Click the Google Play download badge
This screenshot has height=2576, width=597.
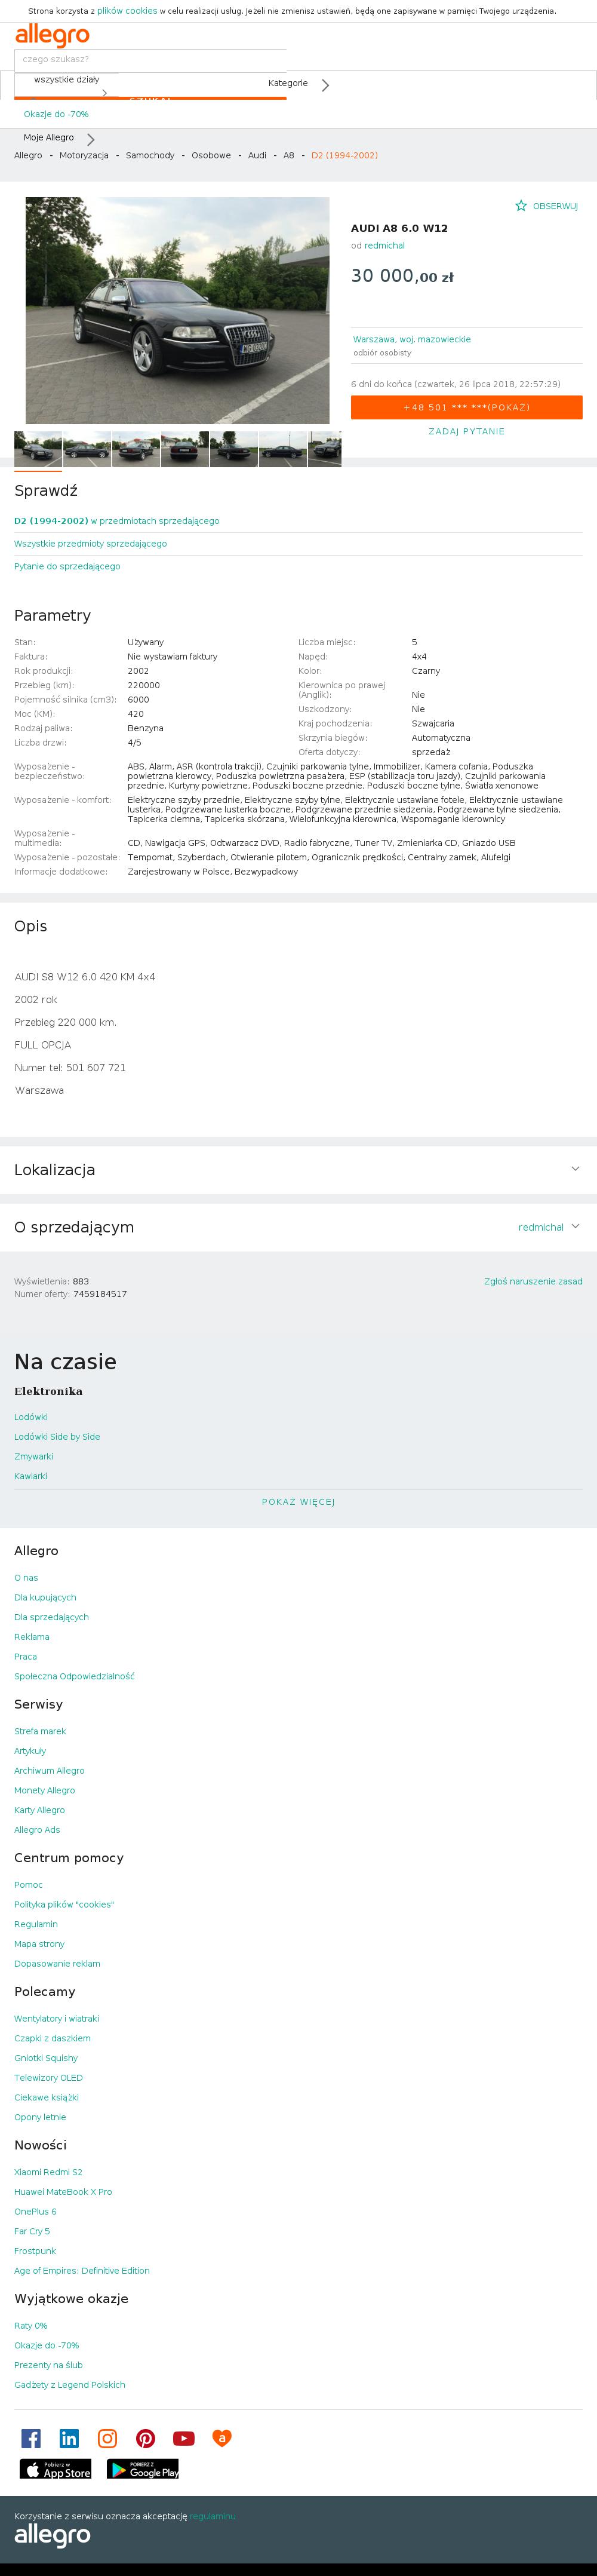[143, 2468]
